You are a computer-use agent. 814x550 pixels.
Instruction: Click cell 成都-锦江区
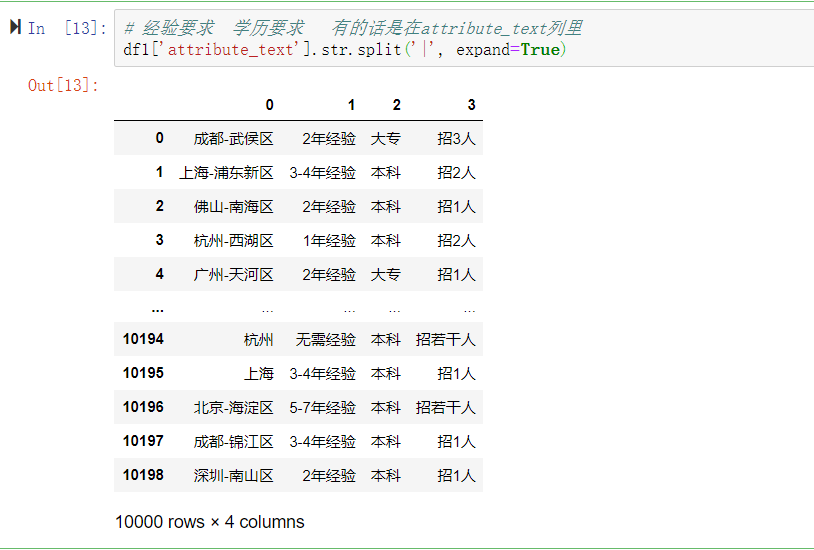pyautogui.click(x=233, y=441)
